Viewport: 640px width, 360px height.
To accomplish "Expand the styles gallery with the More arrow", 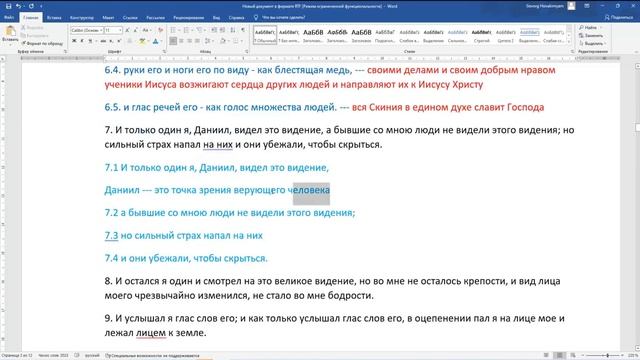I will 569,42.
